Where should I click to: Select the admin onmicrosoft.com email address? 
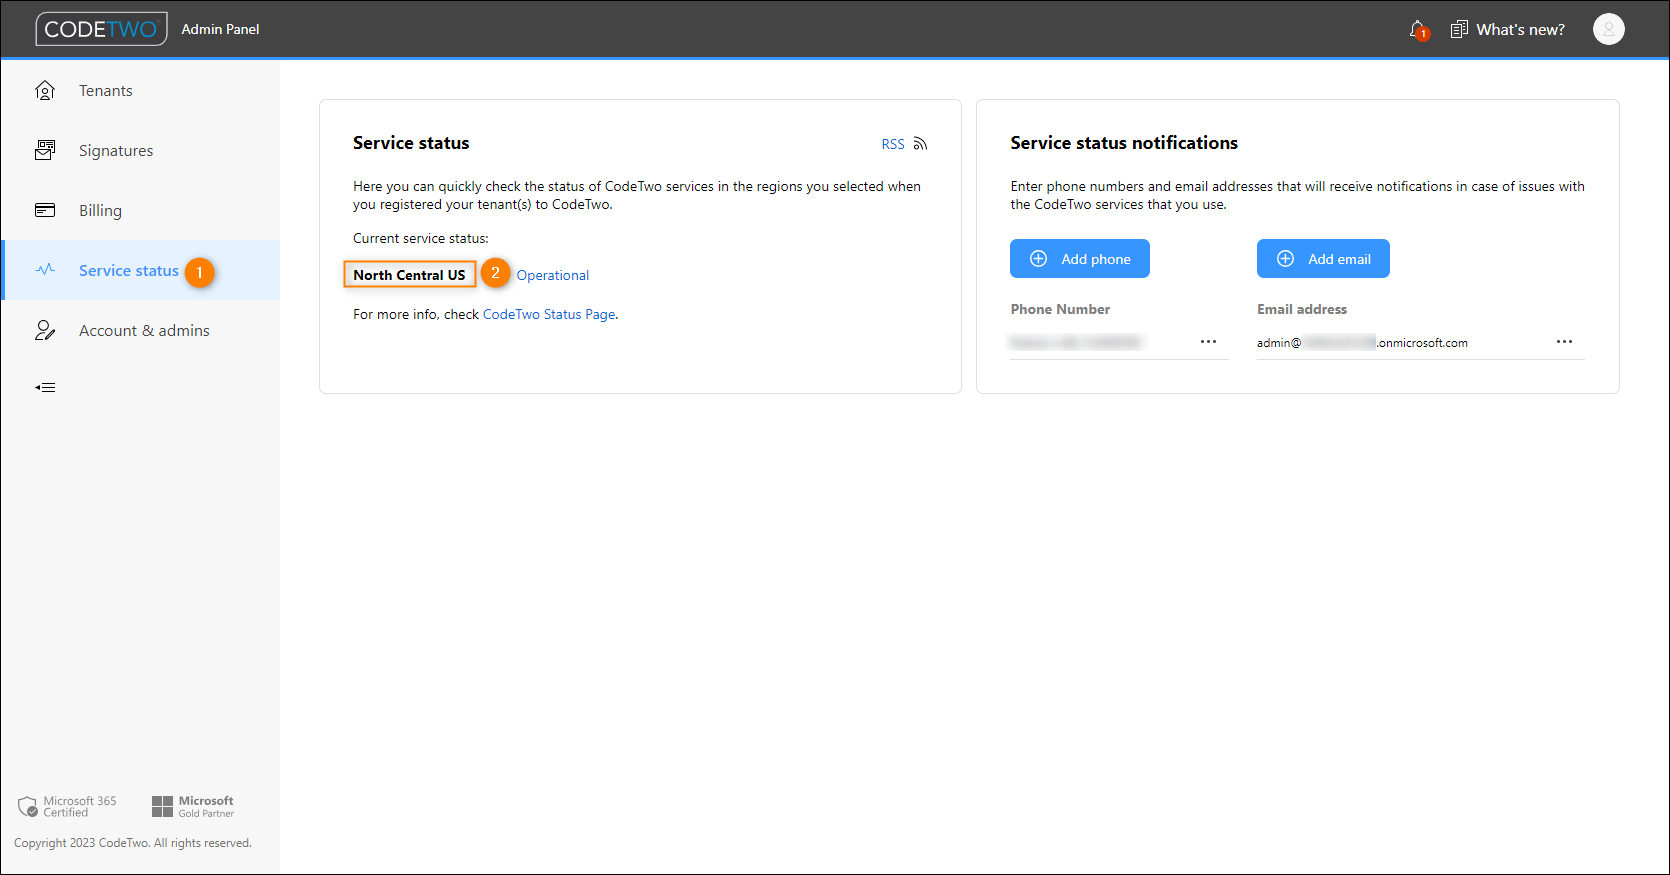pyautogui.click(x=1362, y=343)
